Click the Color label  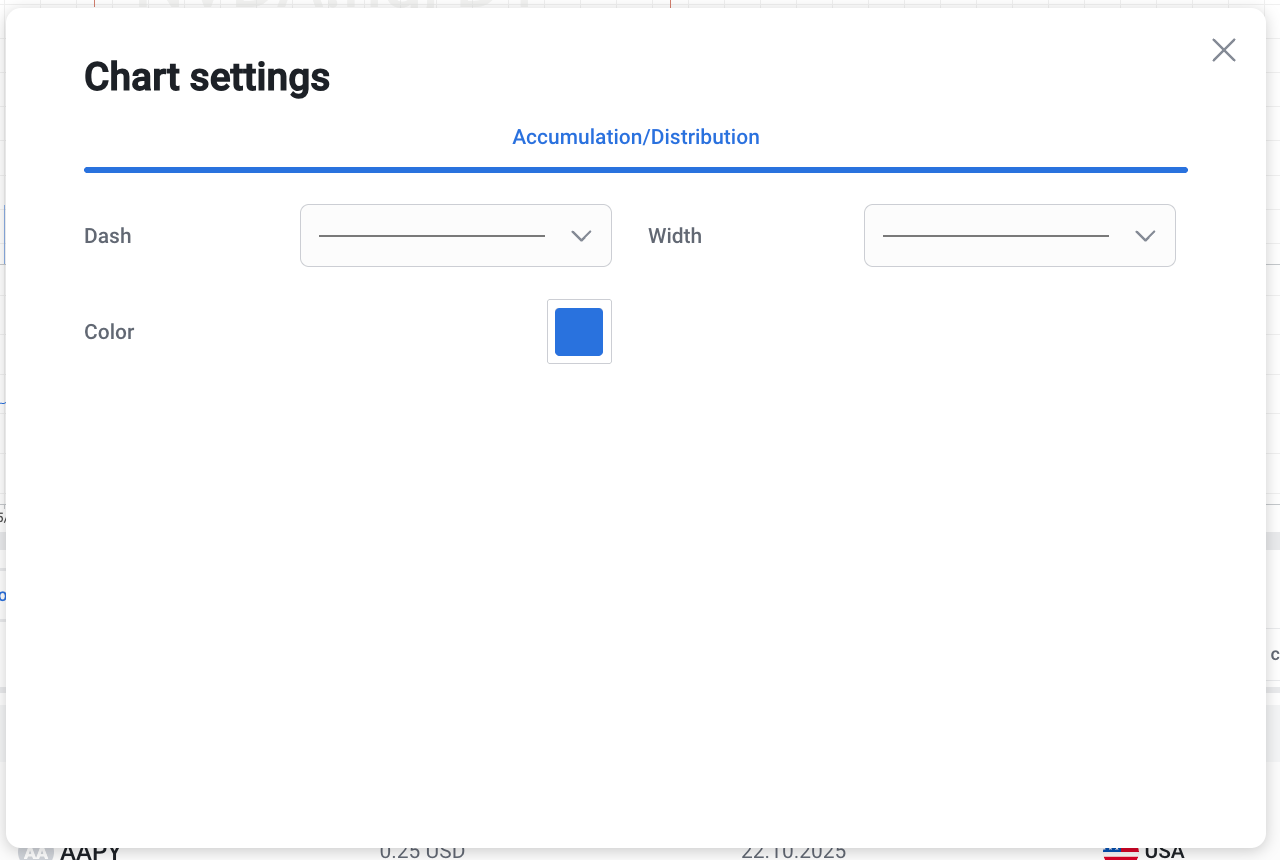coord(109,332)
